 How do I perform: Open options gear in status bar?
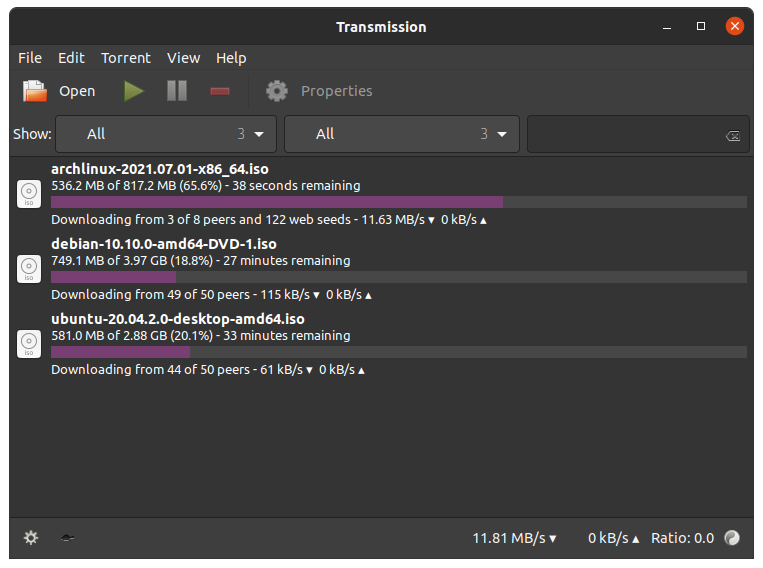click(x=31, y=538)
